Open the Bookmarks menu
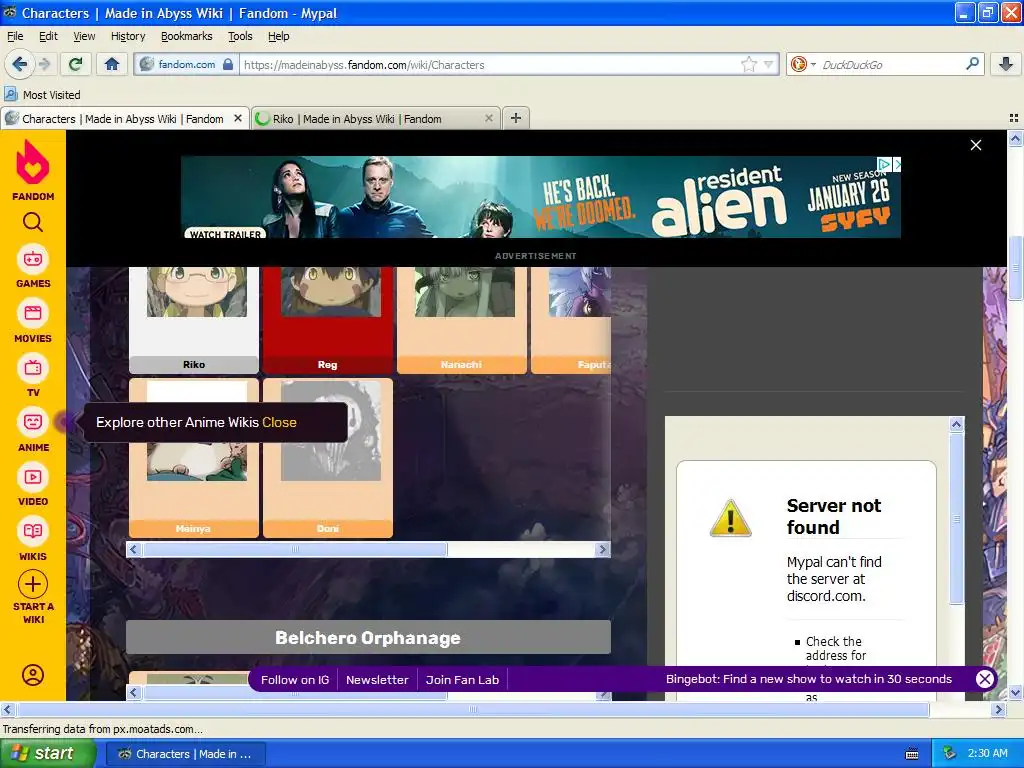 pos(187,36)
